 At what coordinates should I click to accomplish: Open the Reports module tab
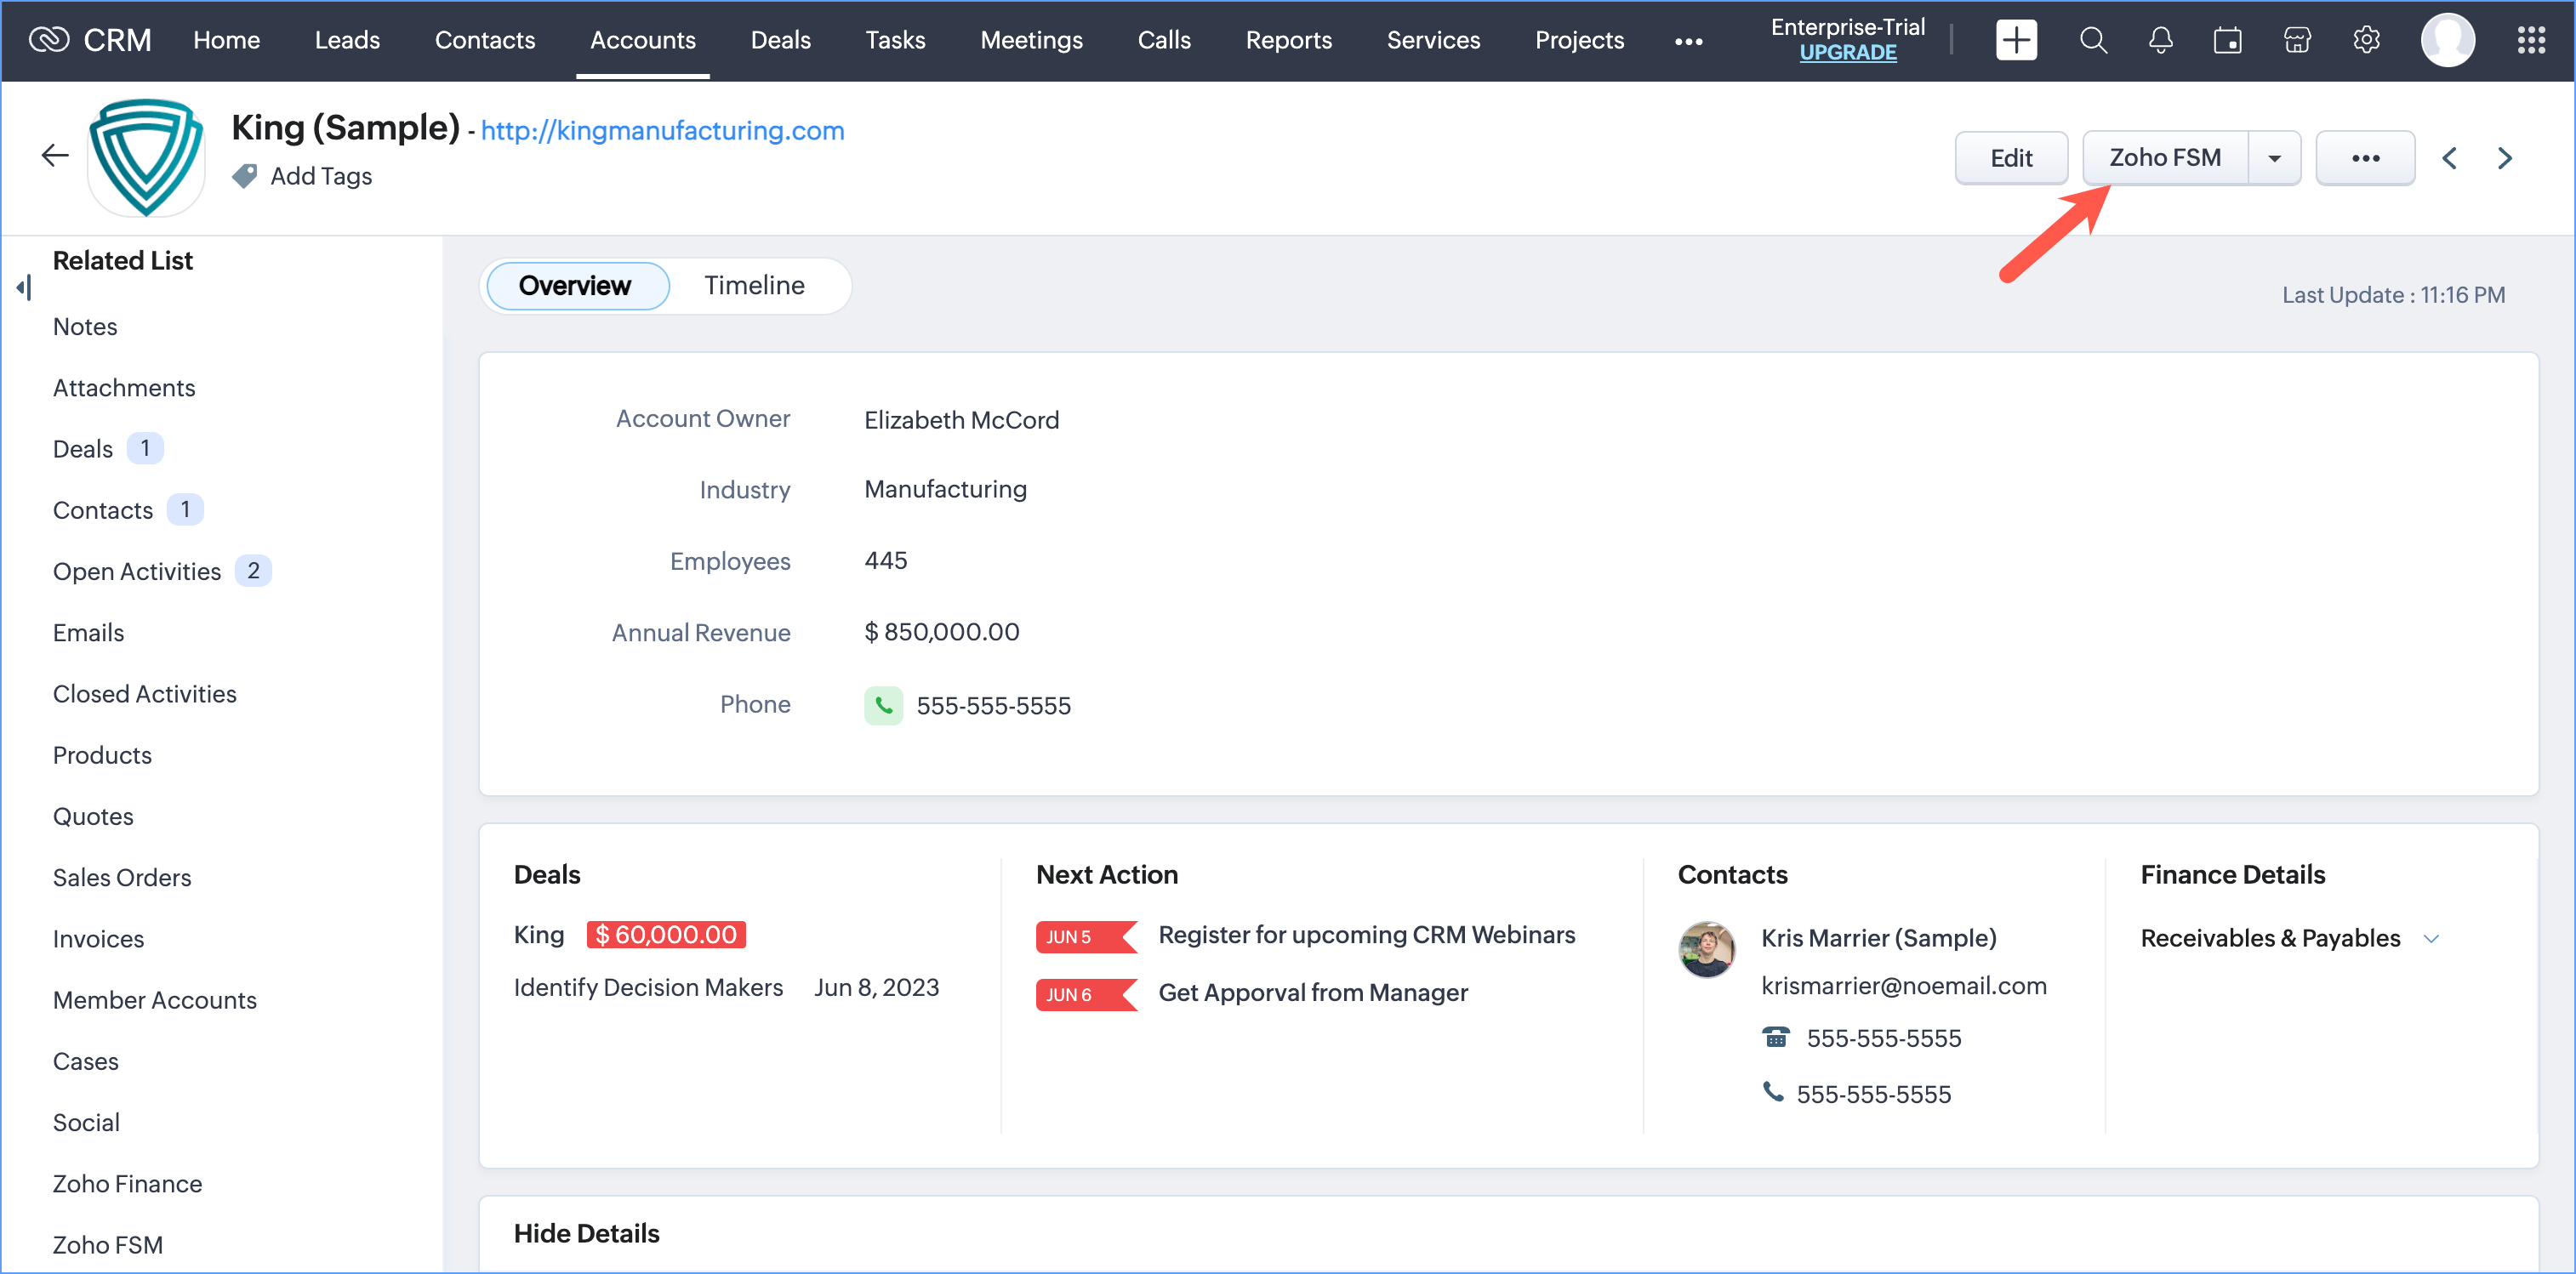click(1288, 40)
